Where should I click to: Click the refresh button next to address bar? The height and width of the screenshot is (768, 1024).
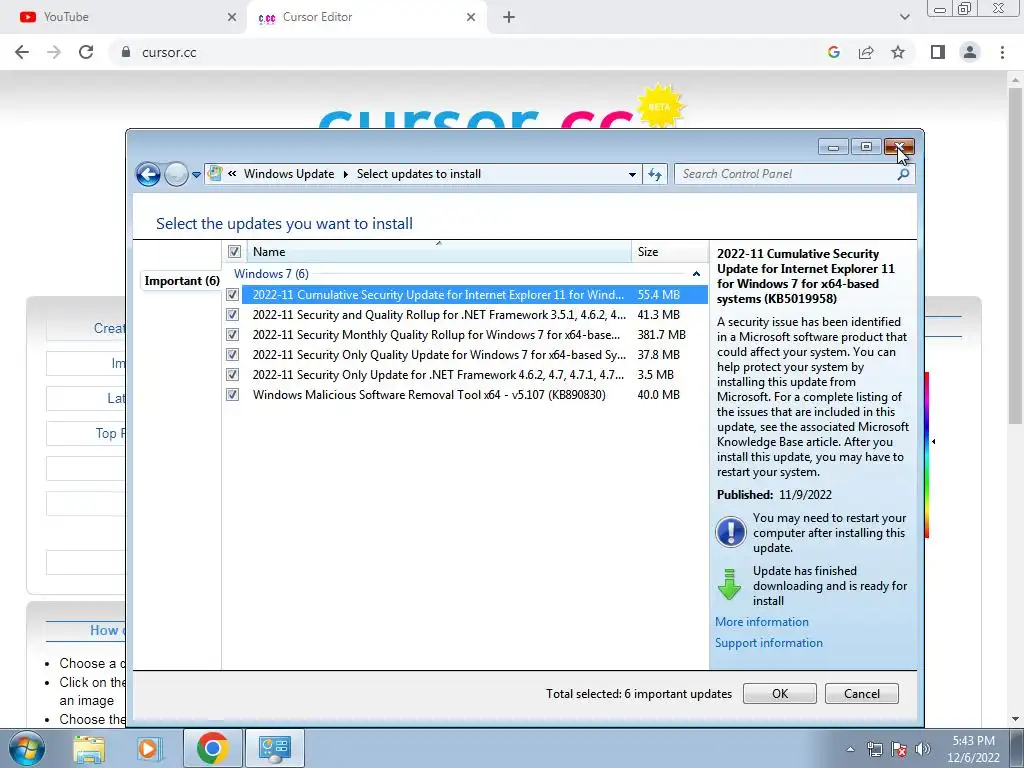[x=654, y=174]
